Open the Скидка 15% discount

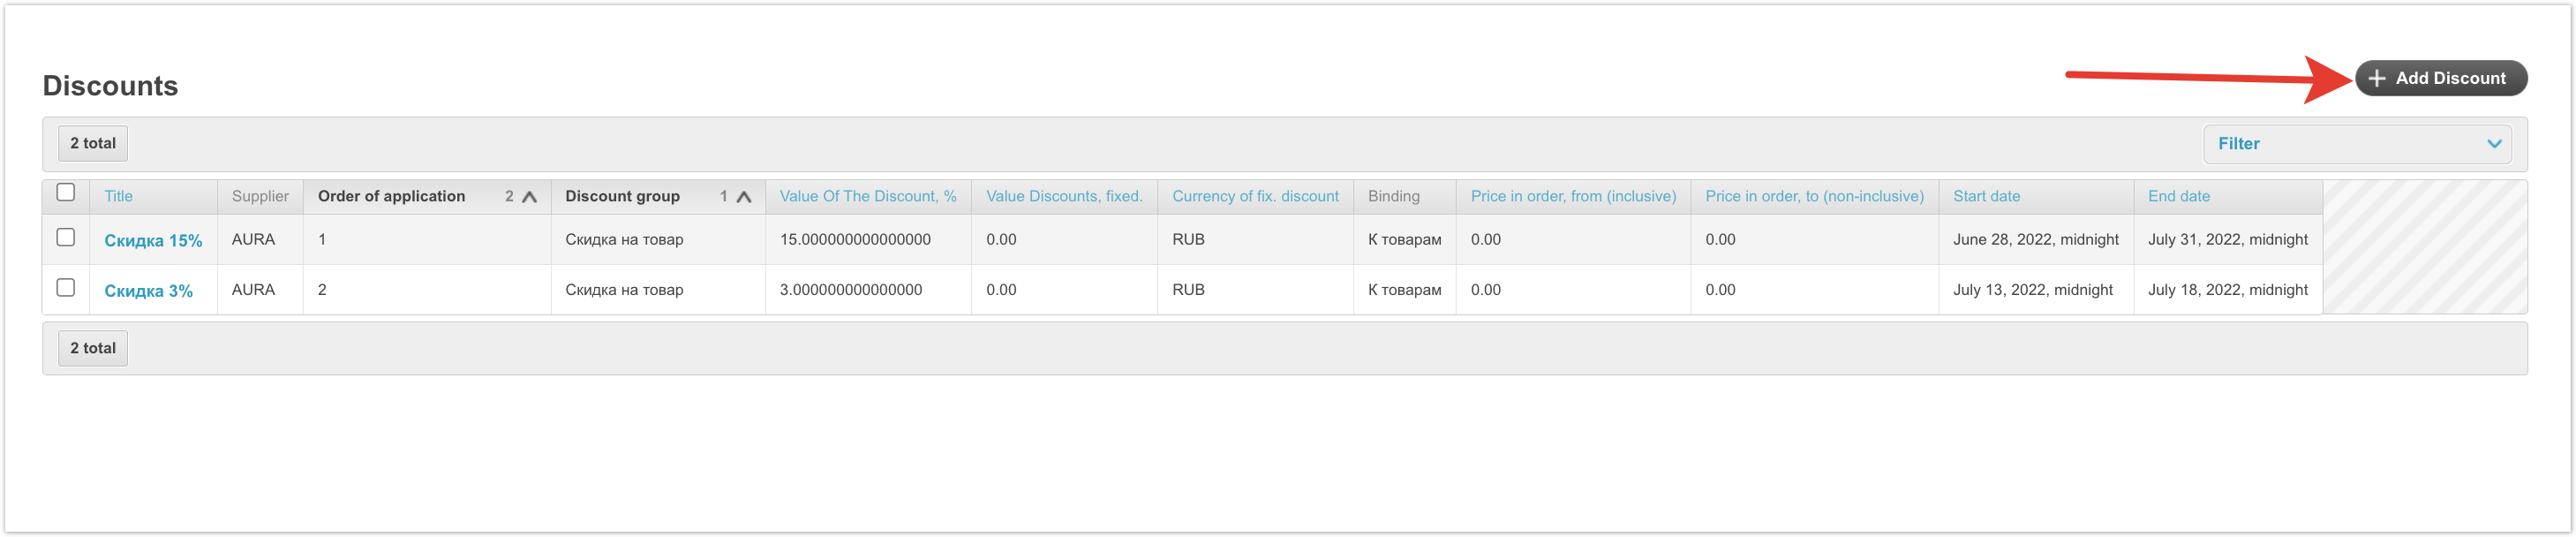153,241
